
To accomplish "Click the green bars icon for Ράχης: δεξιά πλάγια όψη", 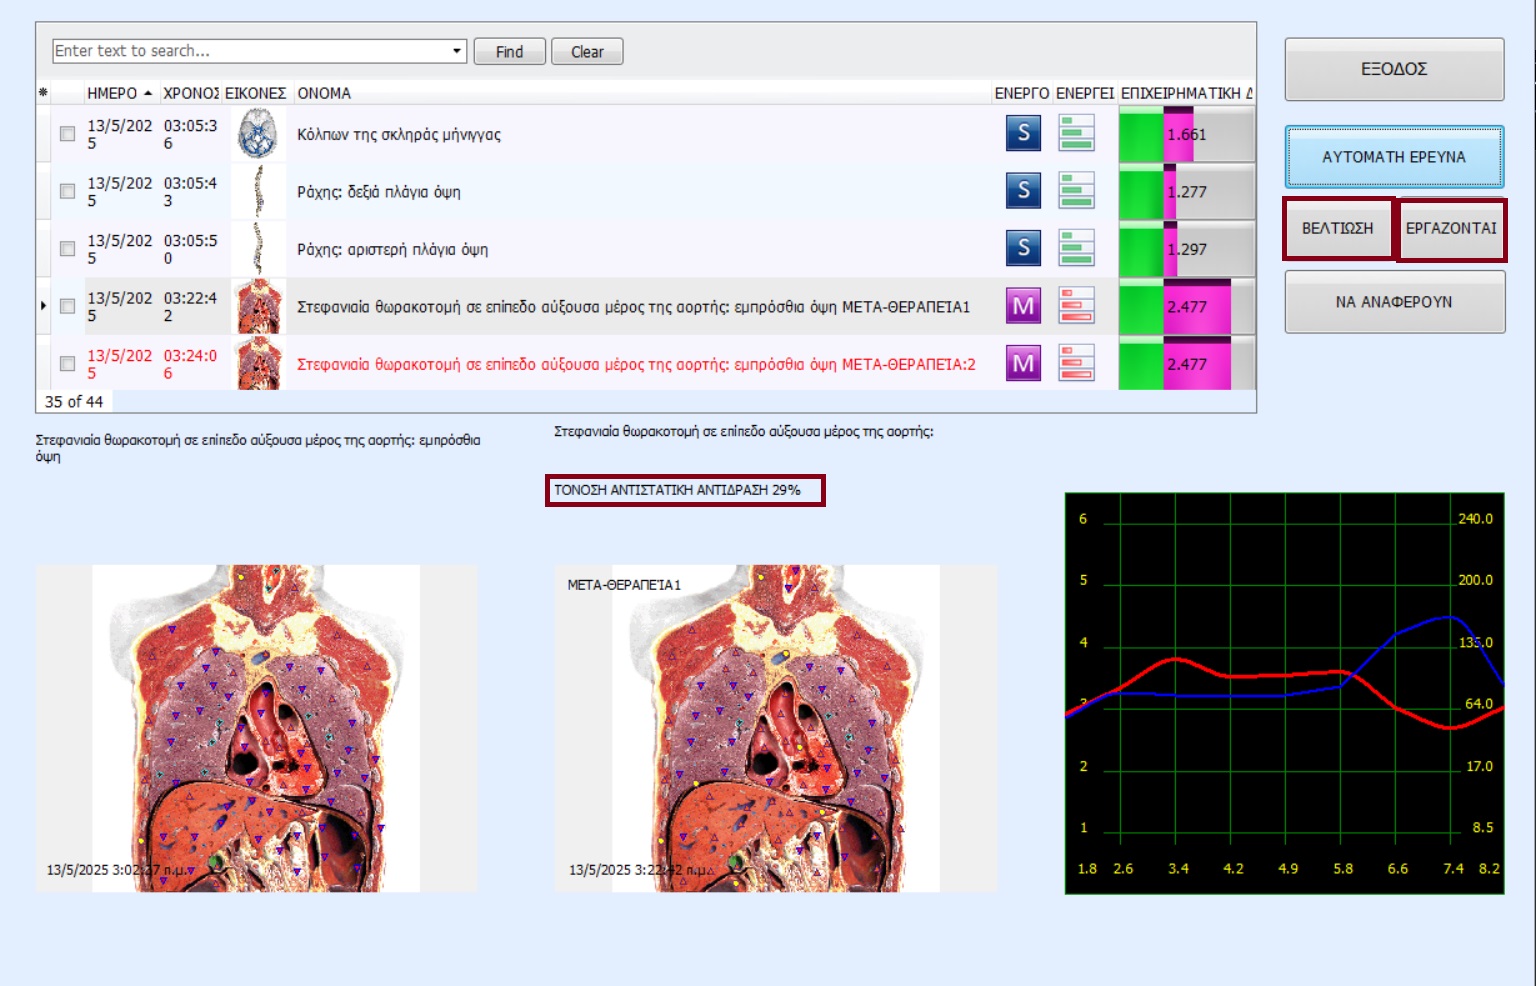I will click(x=1077, y=190).
